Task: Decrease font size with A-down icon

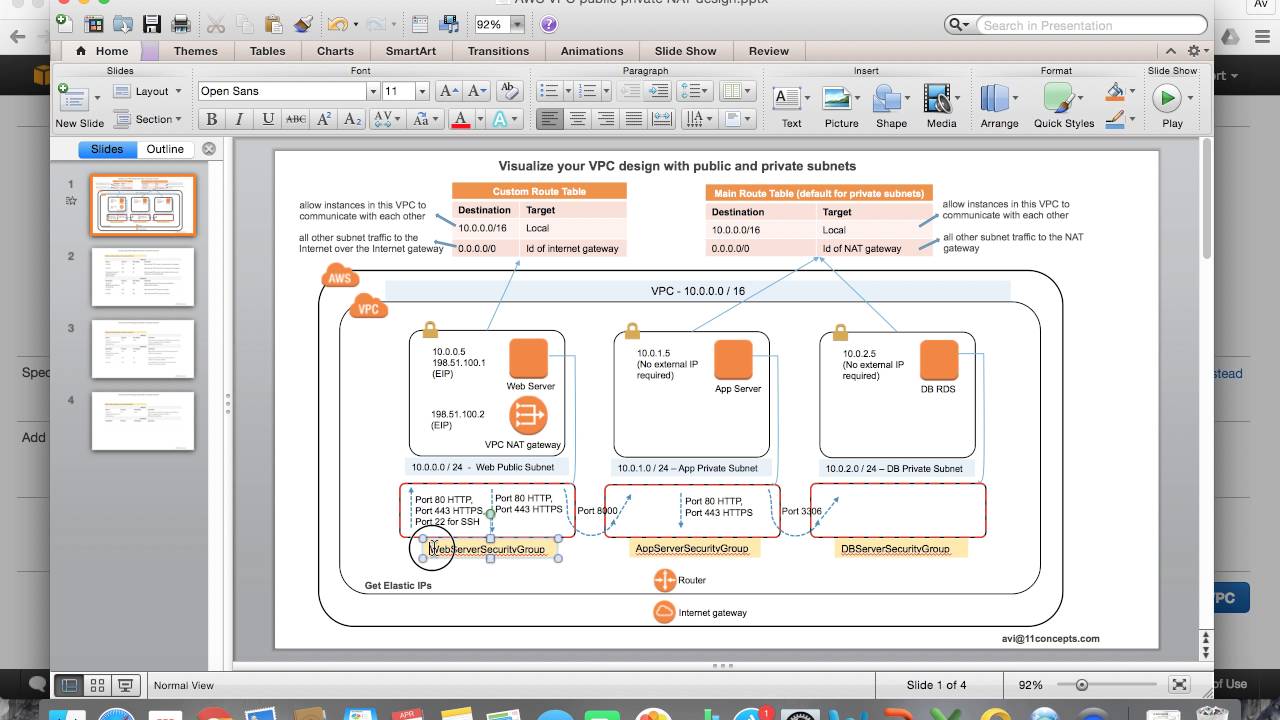Action: point(476,91)
